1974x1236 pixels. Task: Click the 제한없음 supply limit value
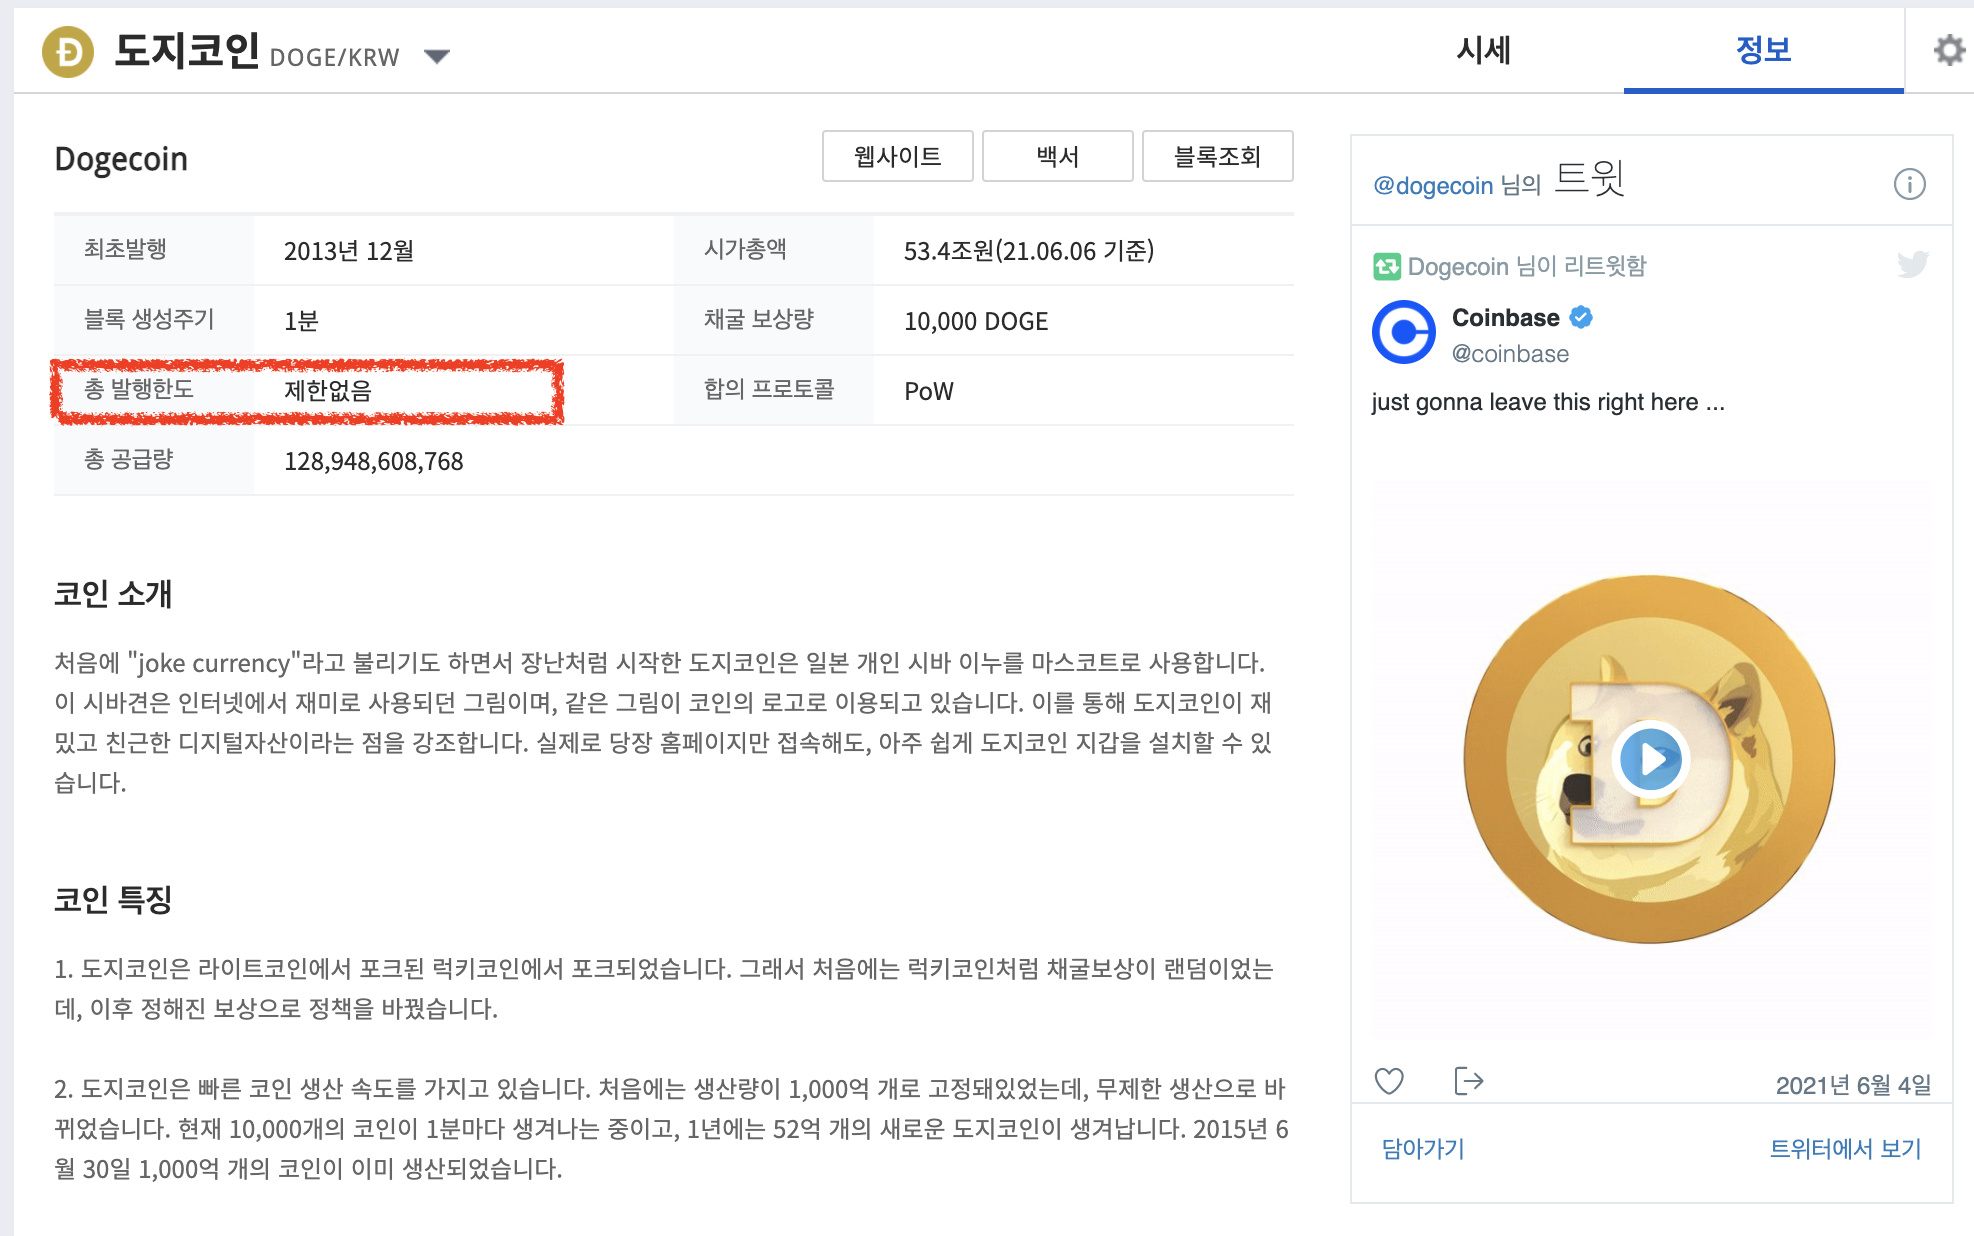tap(328, 391)
